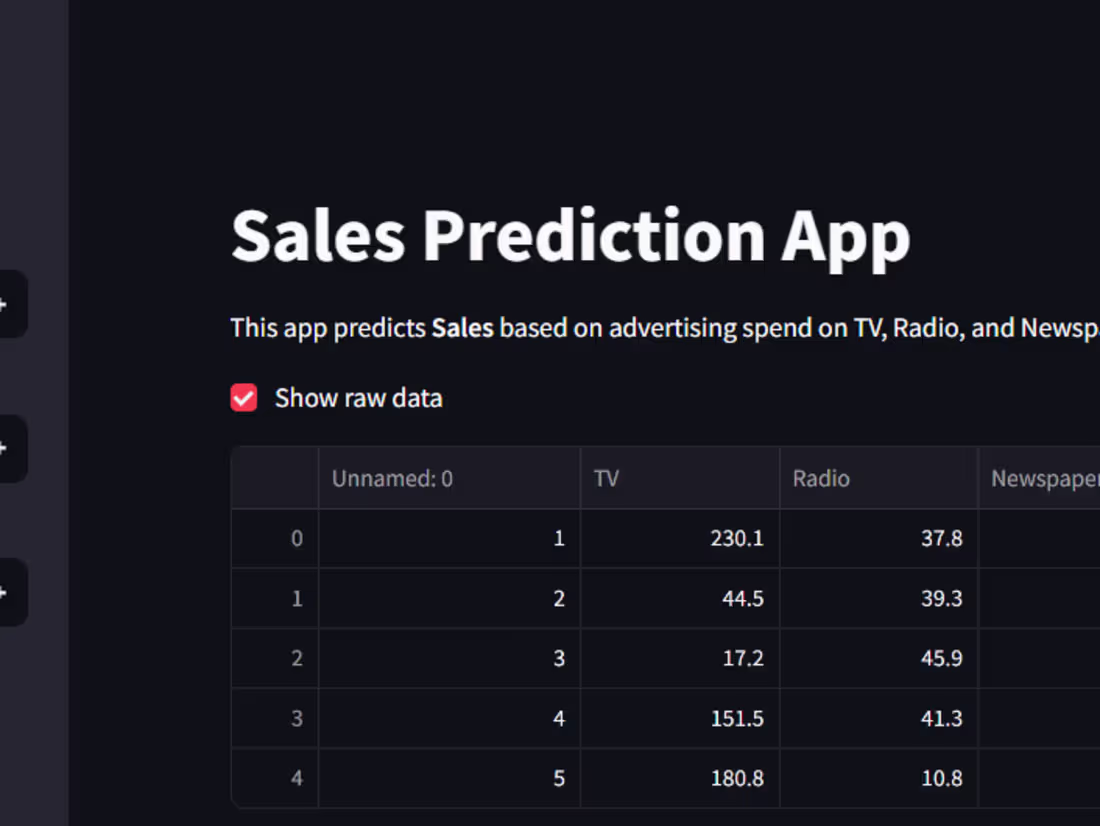Select the TV cell with value 17.2
Screen dimensions: 1100x826
pos(680,658)
